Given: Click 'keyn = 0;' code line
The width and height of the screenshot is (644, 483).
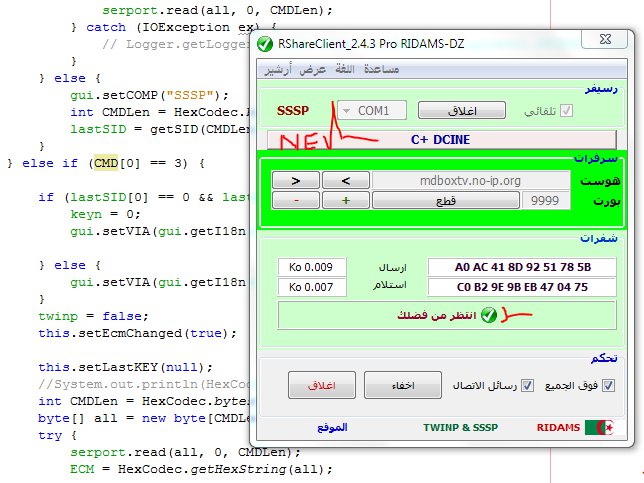Looking at the screenshot, I should 105,214.
